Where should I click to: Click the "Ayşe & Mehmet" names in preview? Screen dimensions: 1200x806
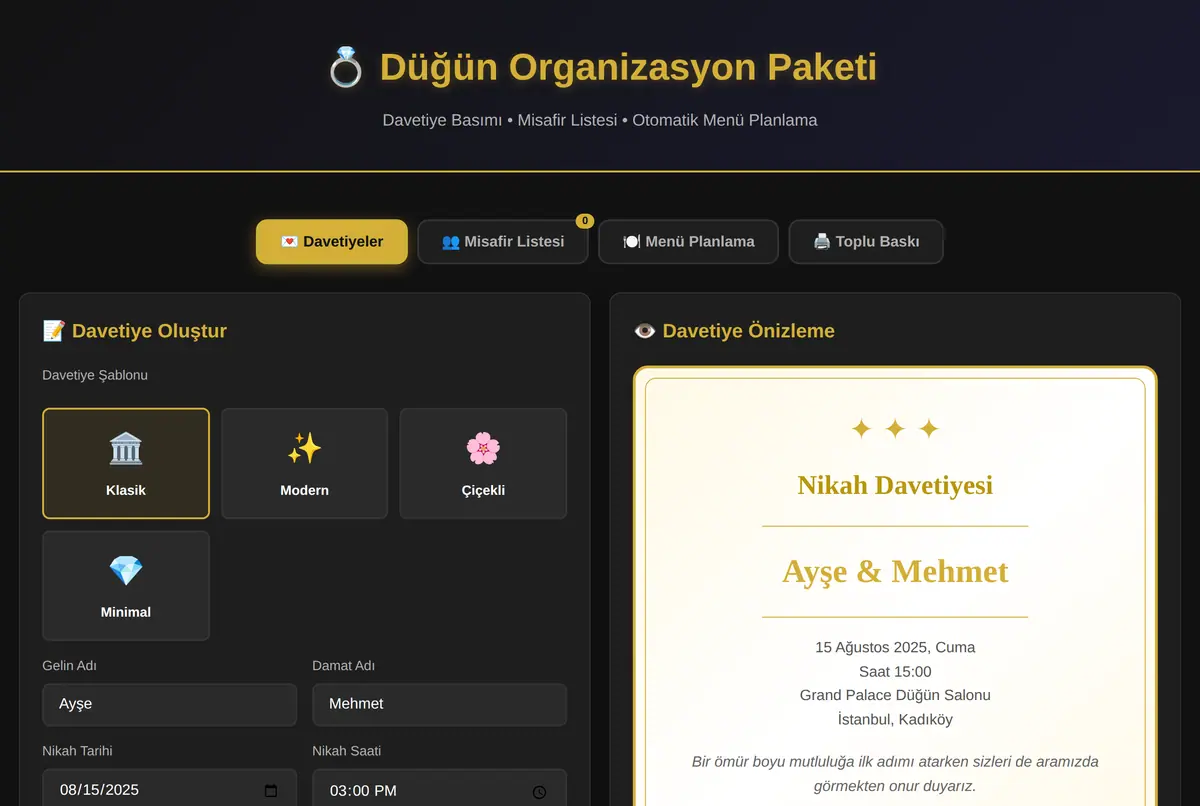pyautogui.click(x=895, y=571)
